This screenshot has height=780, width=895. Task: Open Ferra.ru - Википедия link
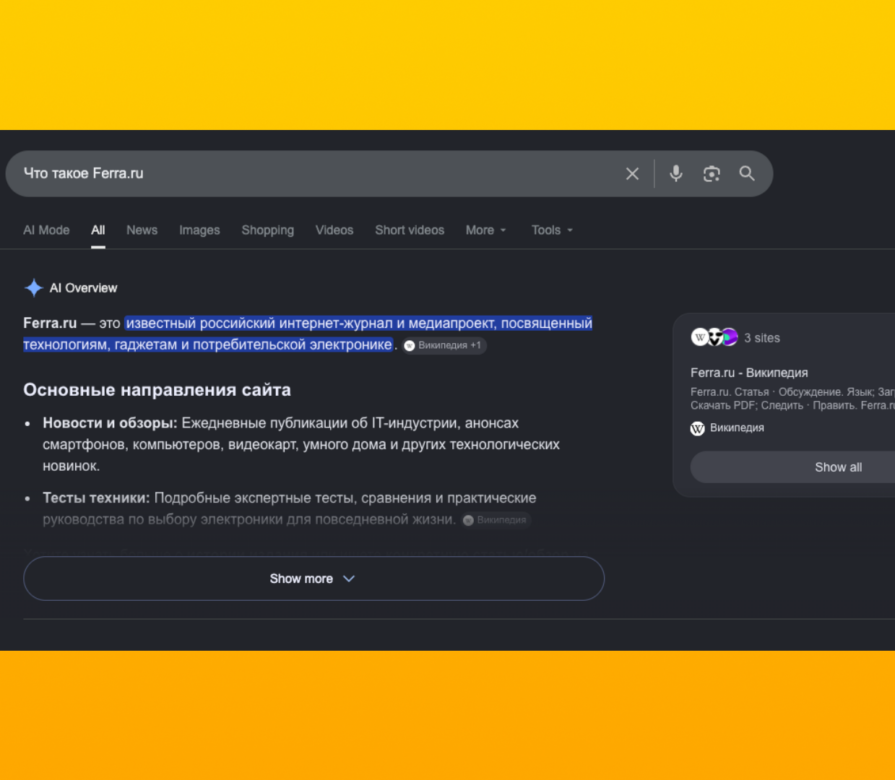coord(749,373)
